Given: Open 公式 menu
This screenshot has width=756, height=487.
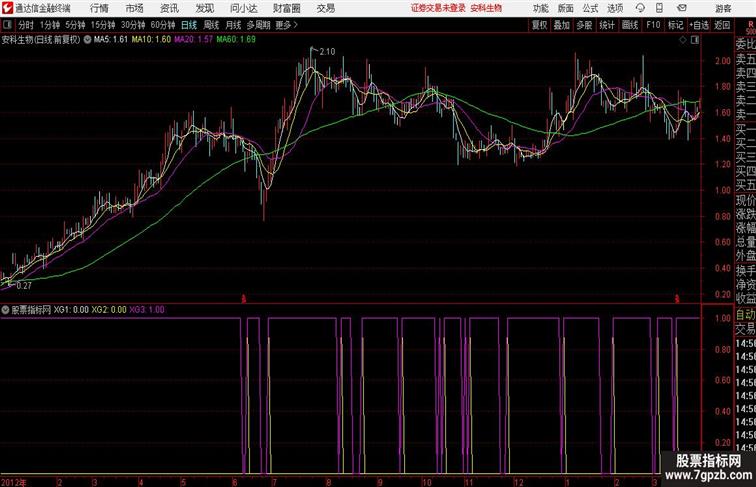Looking at the screenshot, I should pos(591,8).
